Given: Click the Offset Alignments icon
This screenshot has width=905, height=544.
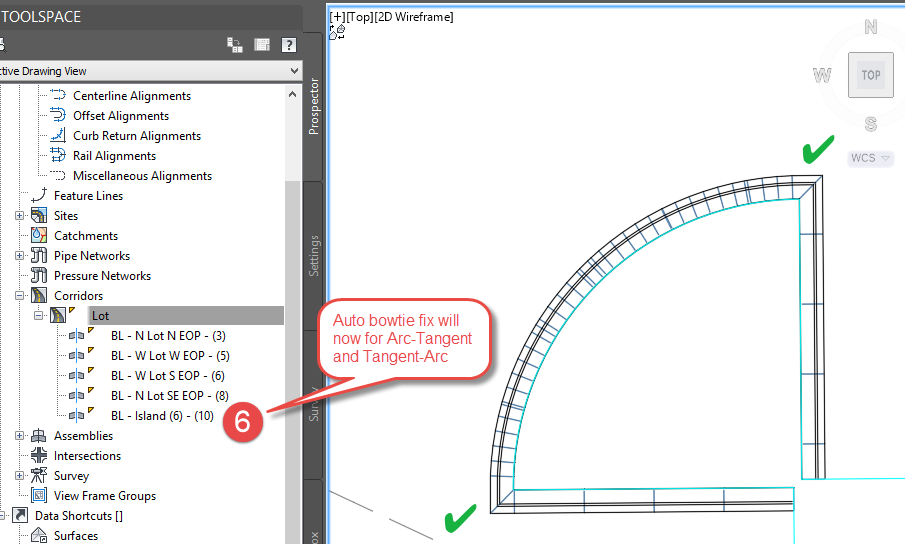Looking at the screenshot, I should [x=58, y=115].
